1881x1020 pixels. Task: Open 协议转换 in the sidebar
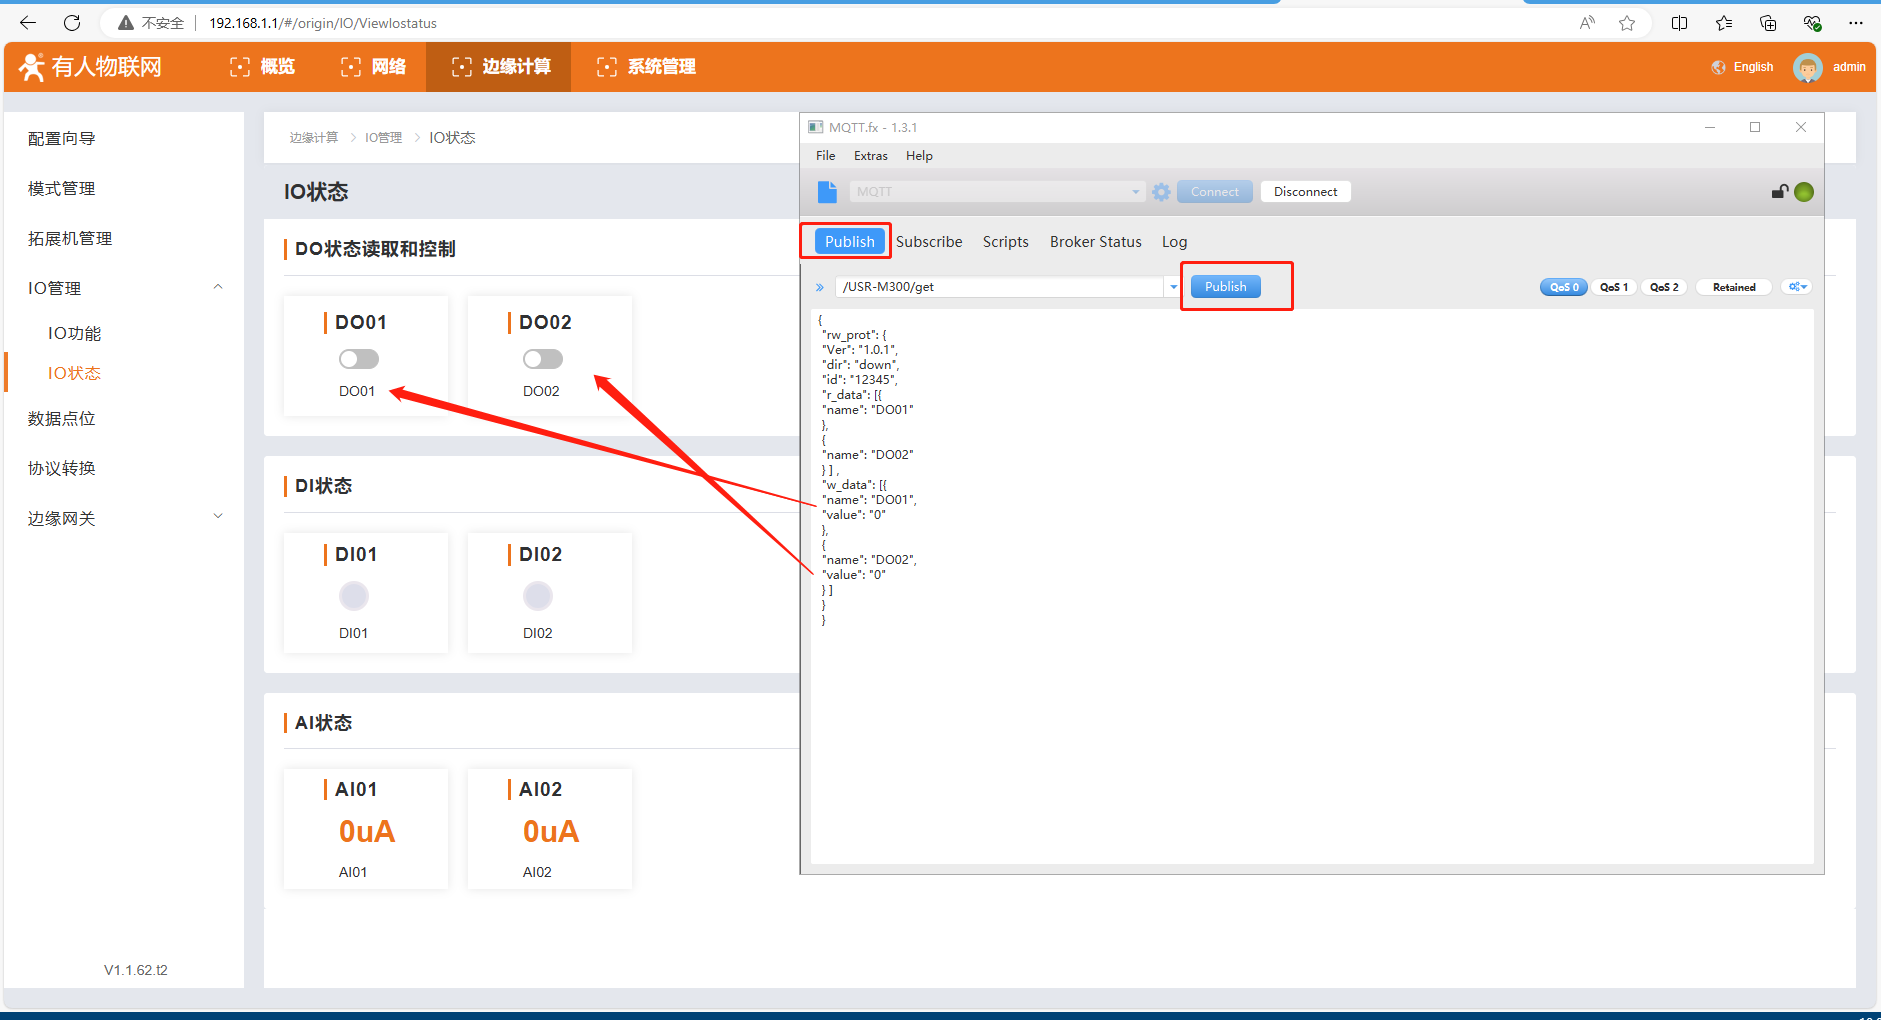pos(62,469)
